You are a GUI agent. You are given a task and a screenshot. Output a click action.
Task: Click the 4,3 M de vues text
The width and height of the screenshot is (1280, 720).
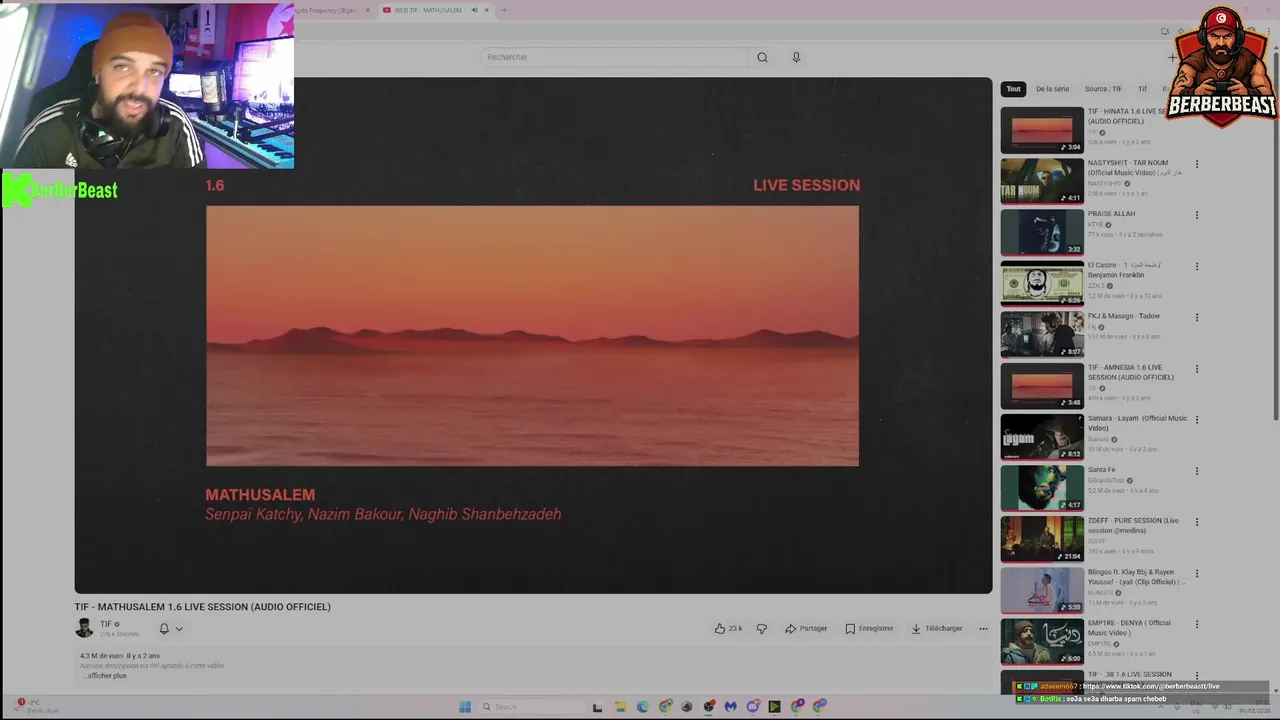coord(101,656)
